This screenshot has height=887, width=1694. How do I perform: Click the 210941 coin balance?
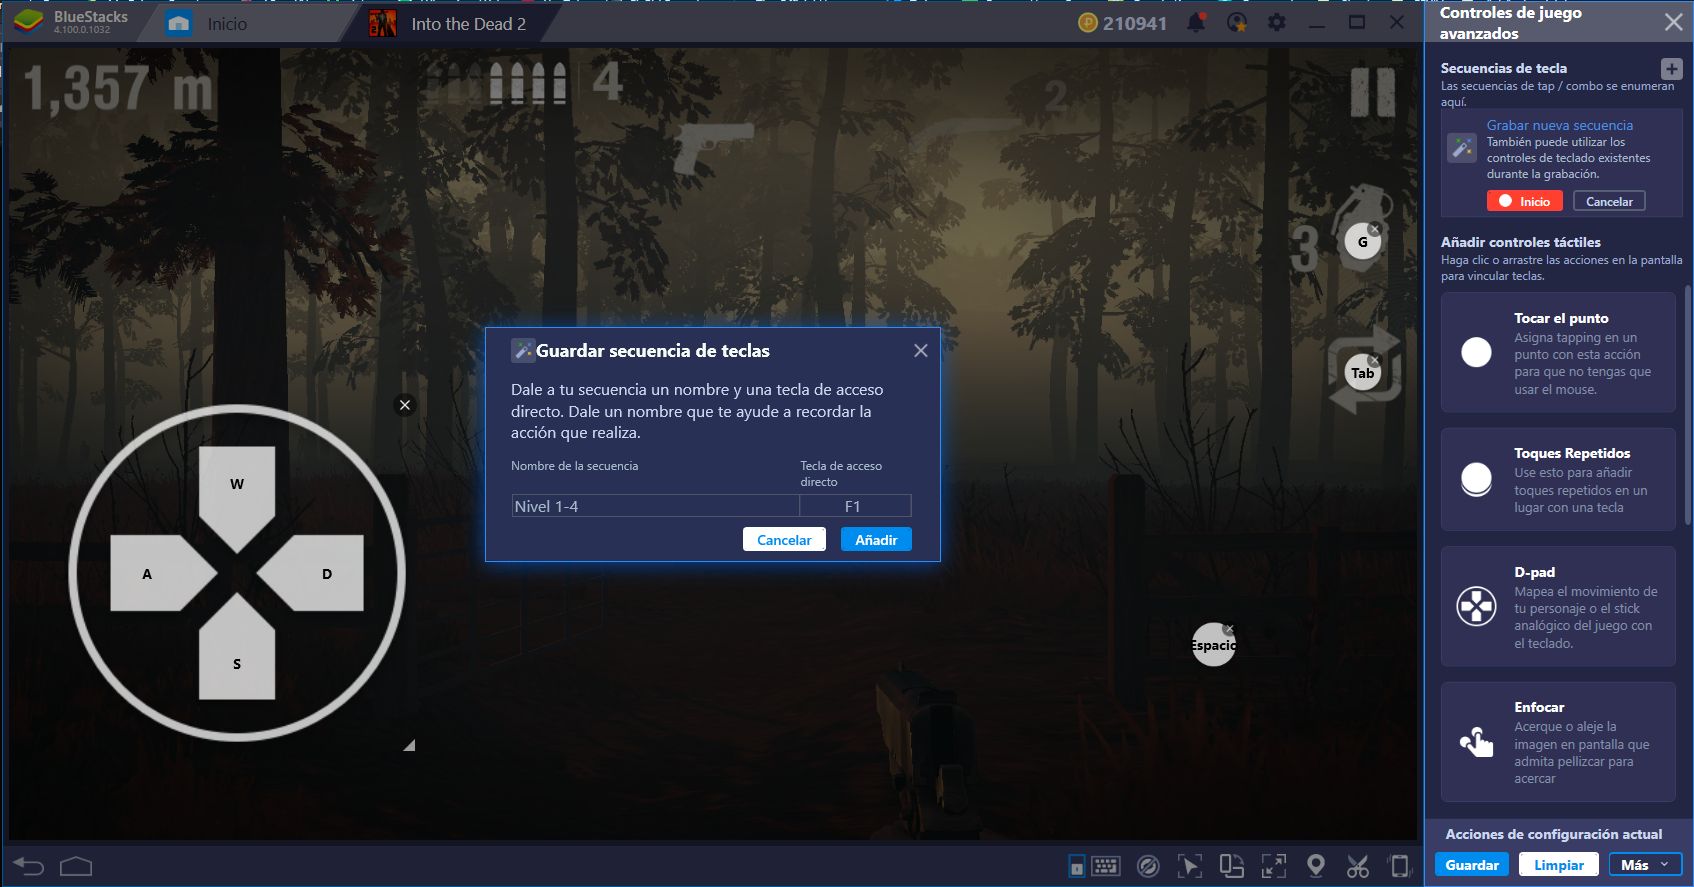[x=1122, y=23]
